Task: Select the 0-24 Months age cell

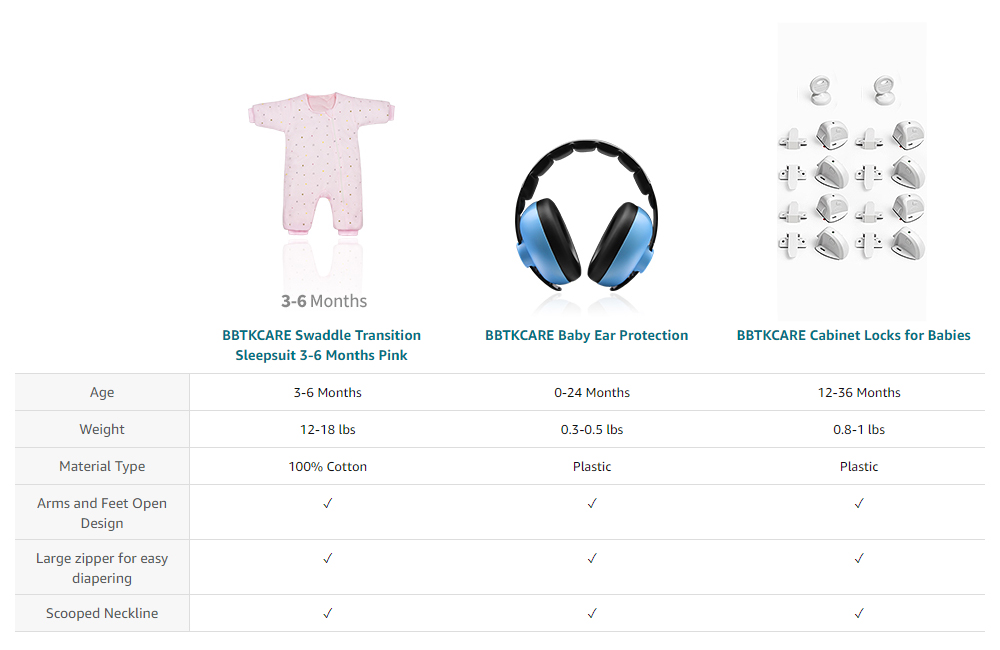Action: click(592, 392)
